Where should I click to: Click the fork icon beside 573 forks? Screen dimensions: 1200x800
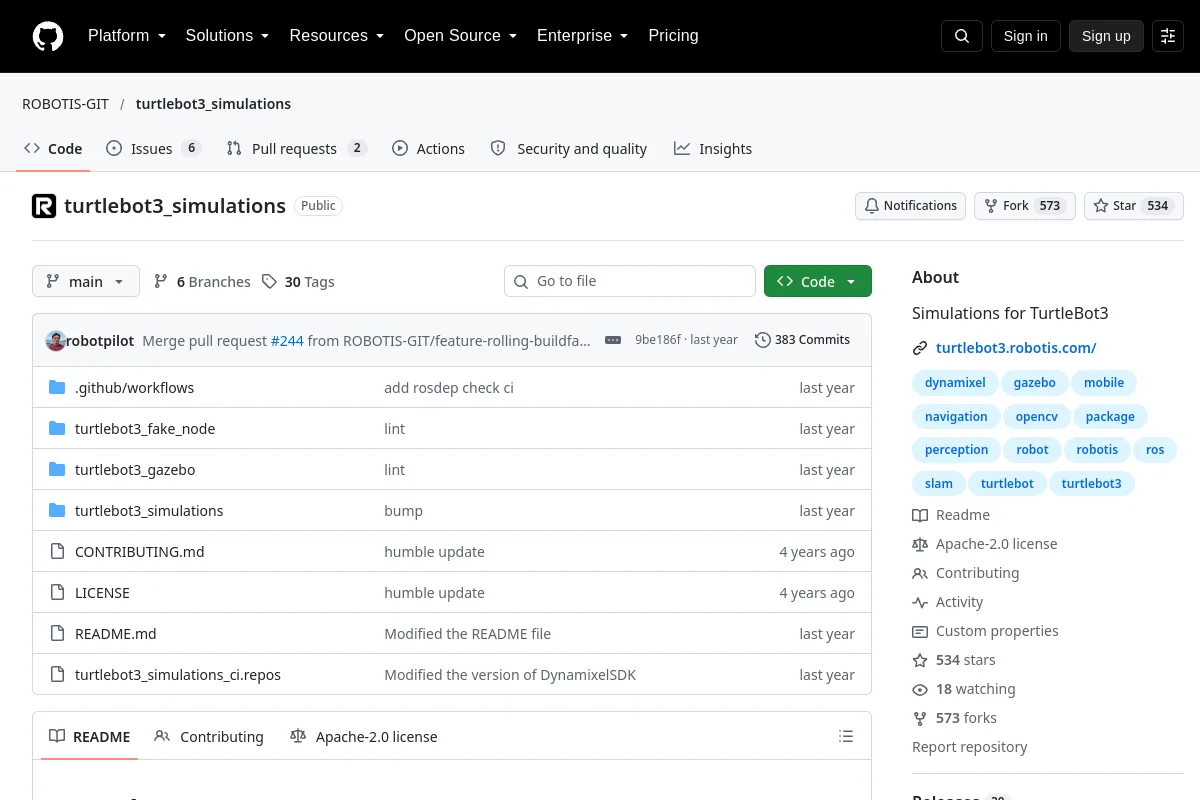(920, 718)
